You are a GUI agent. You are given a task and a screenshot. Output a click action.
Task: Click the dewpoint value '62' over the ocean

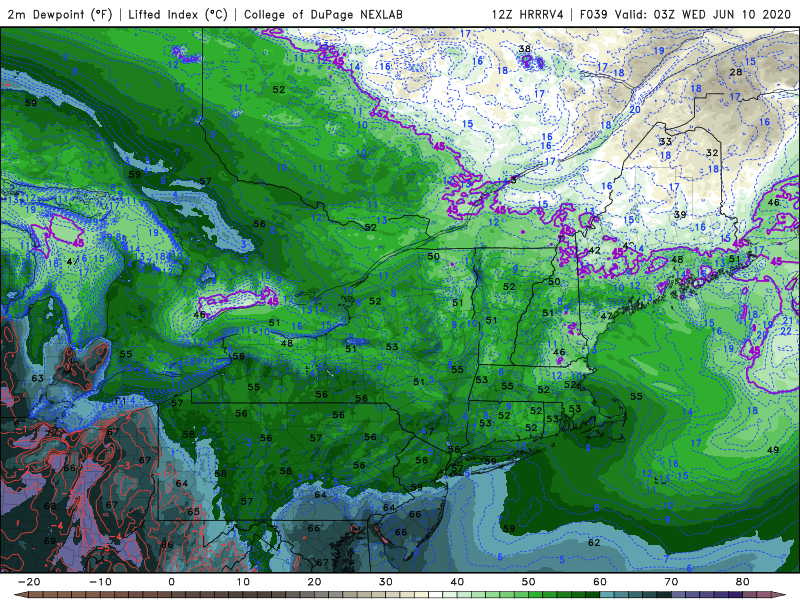pos(594,542)
